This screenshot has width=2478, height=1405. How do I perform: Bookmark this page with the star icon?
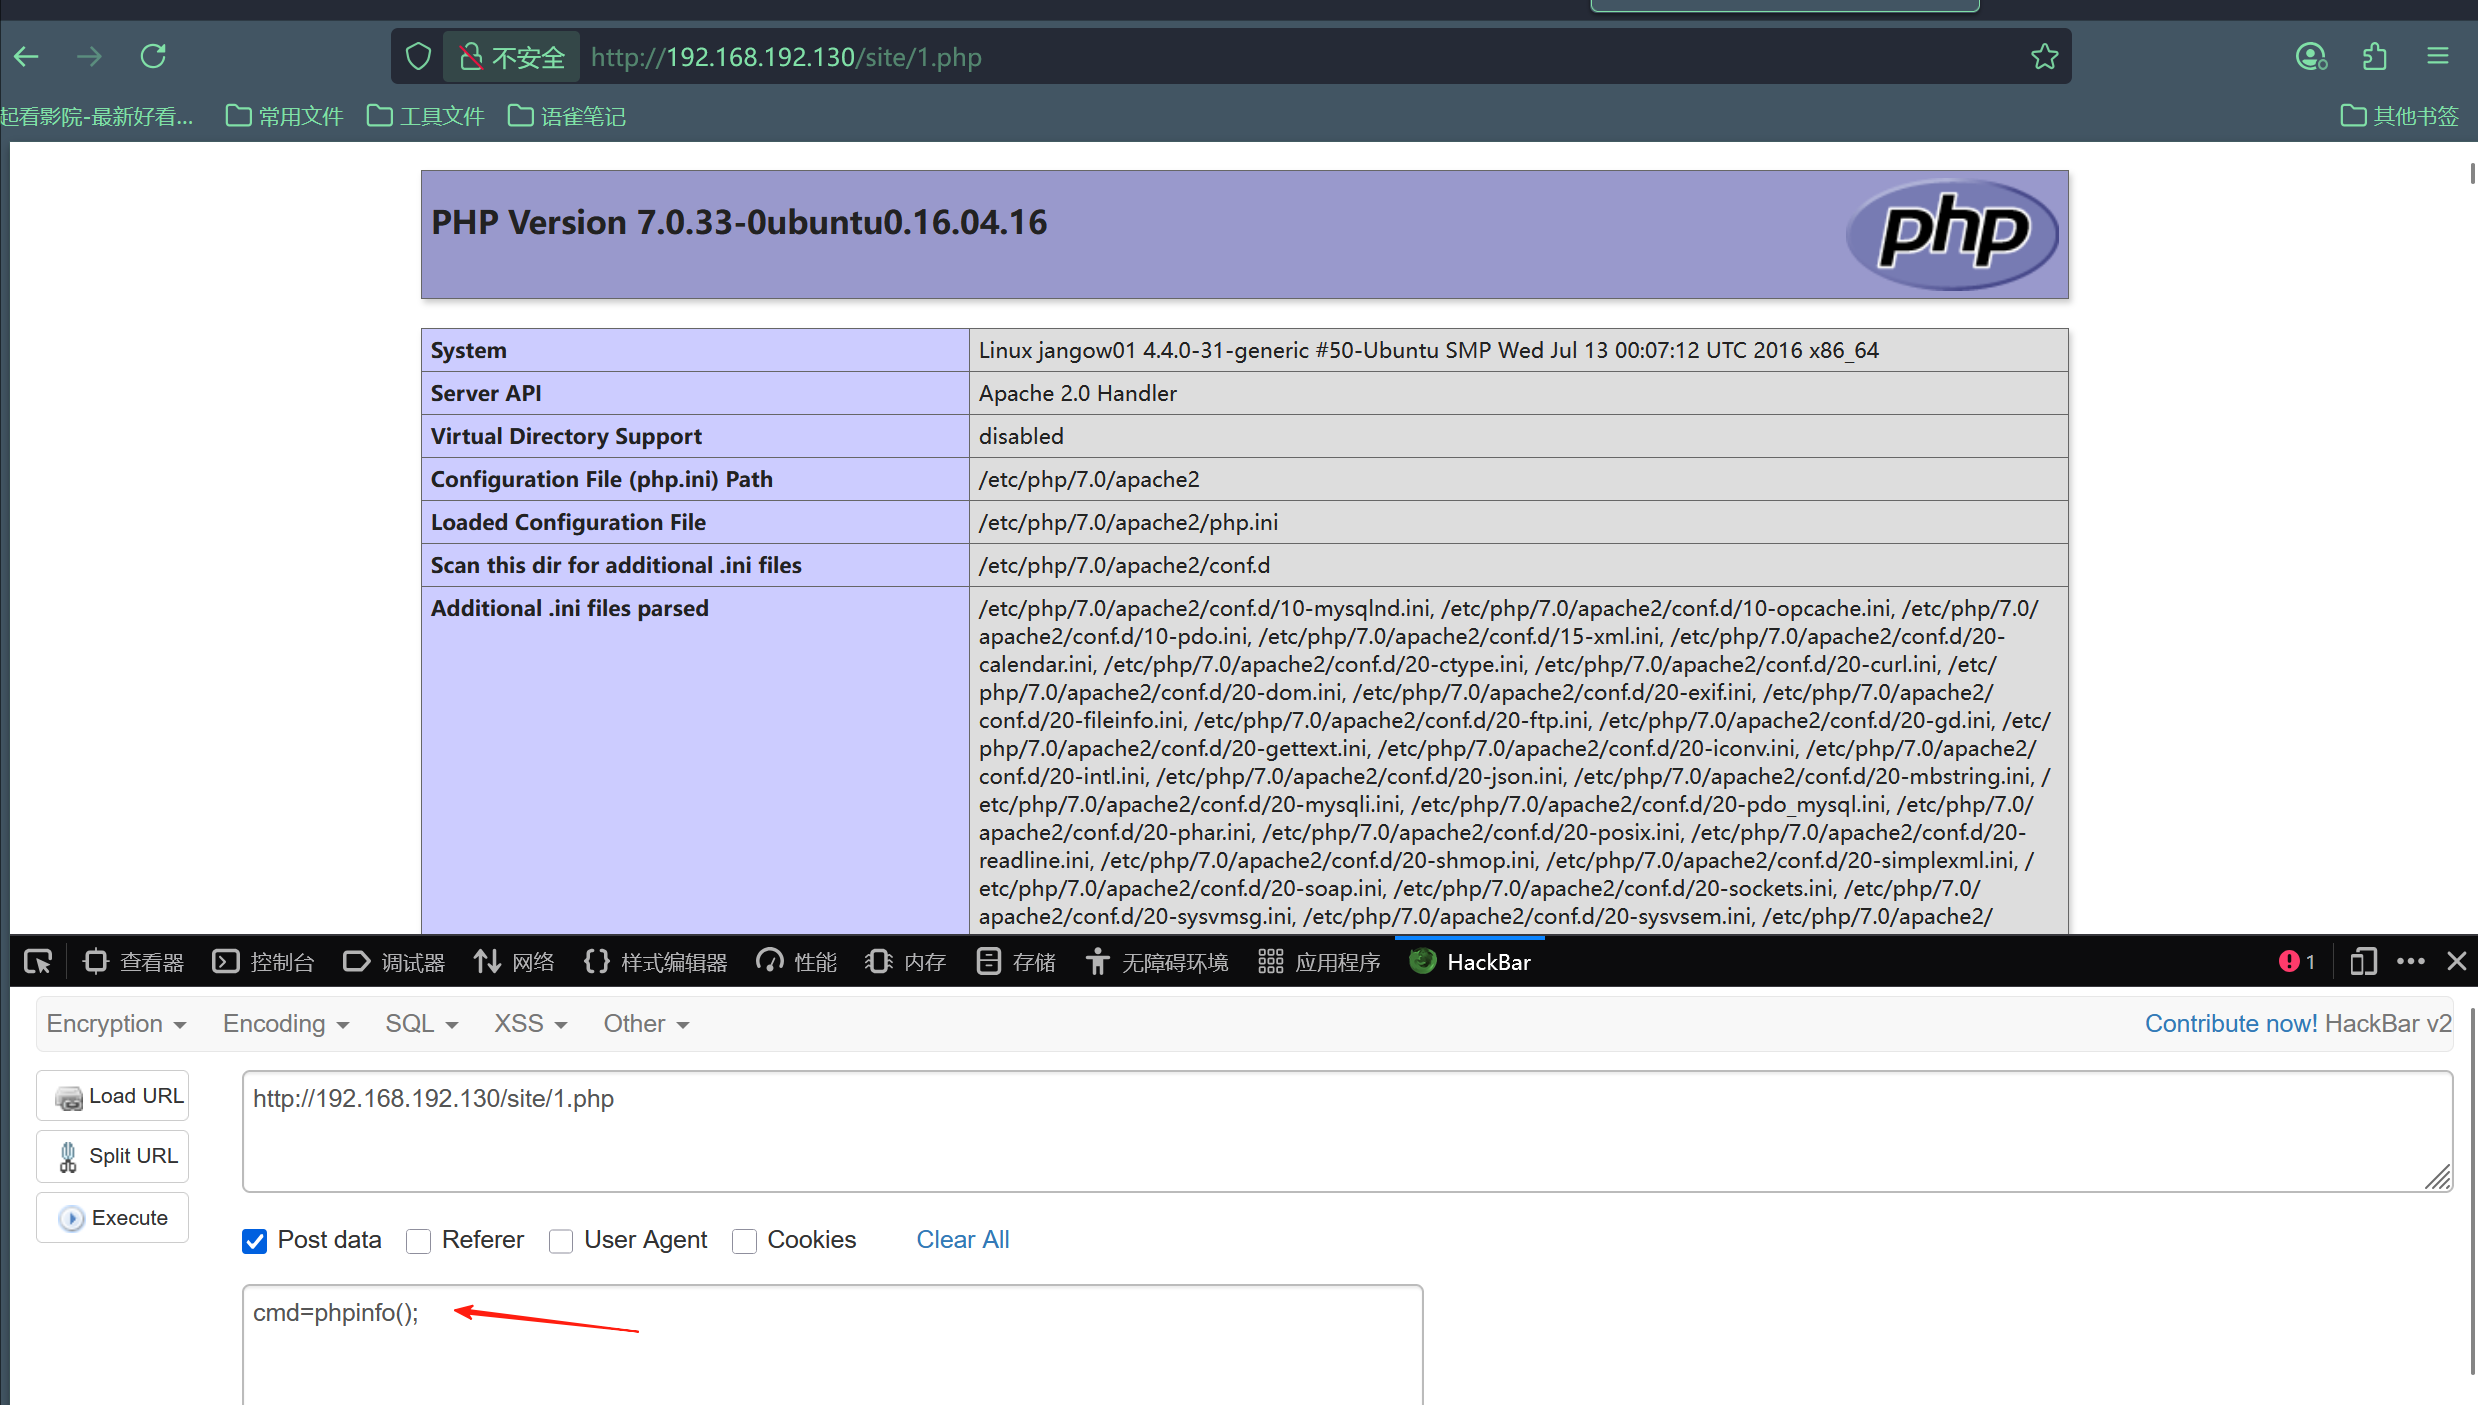point(2044,57)
